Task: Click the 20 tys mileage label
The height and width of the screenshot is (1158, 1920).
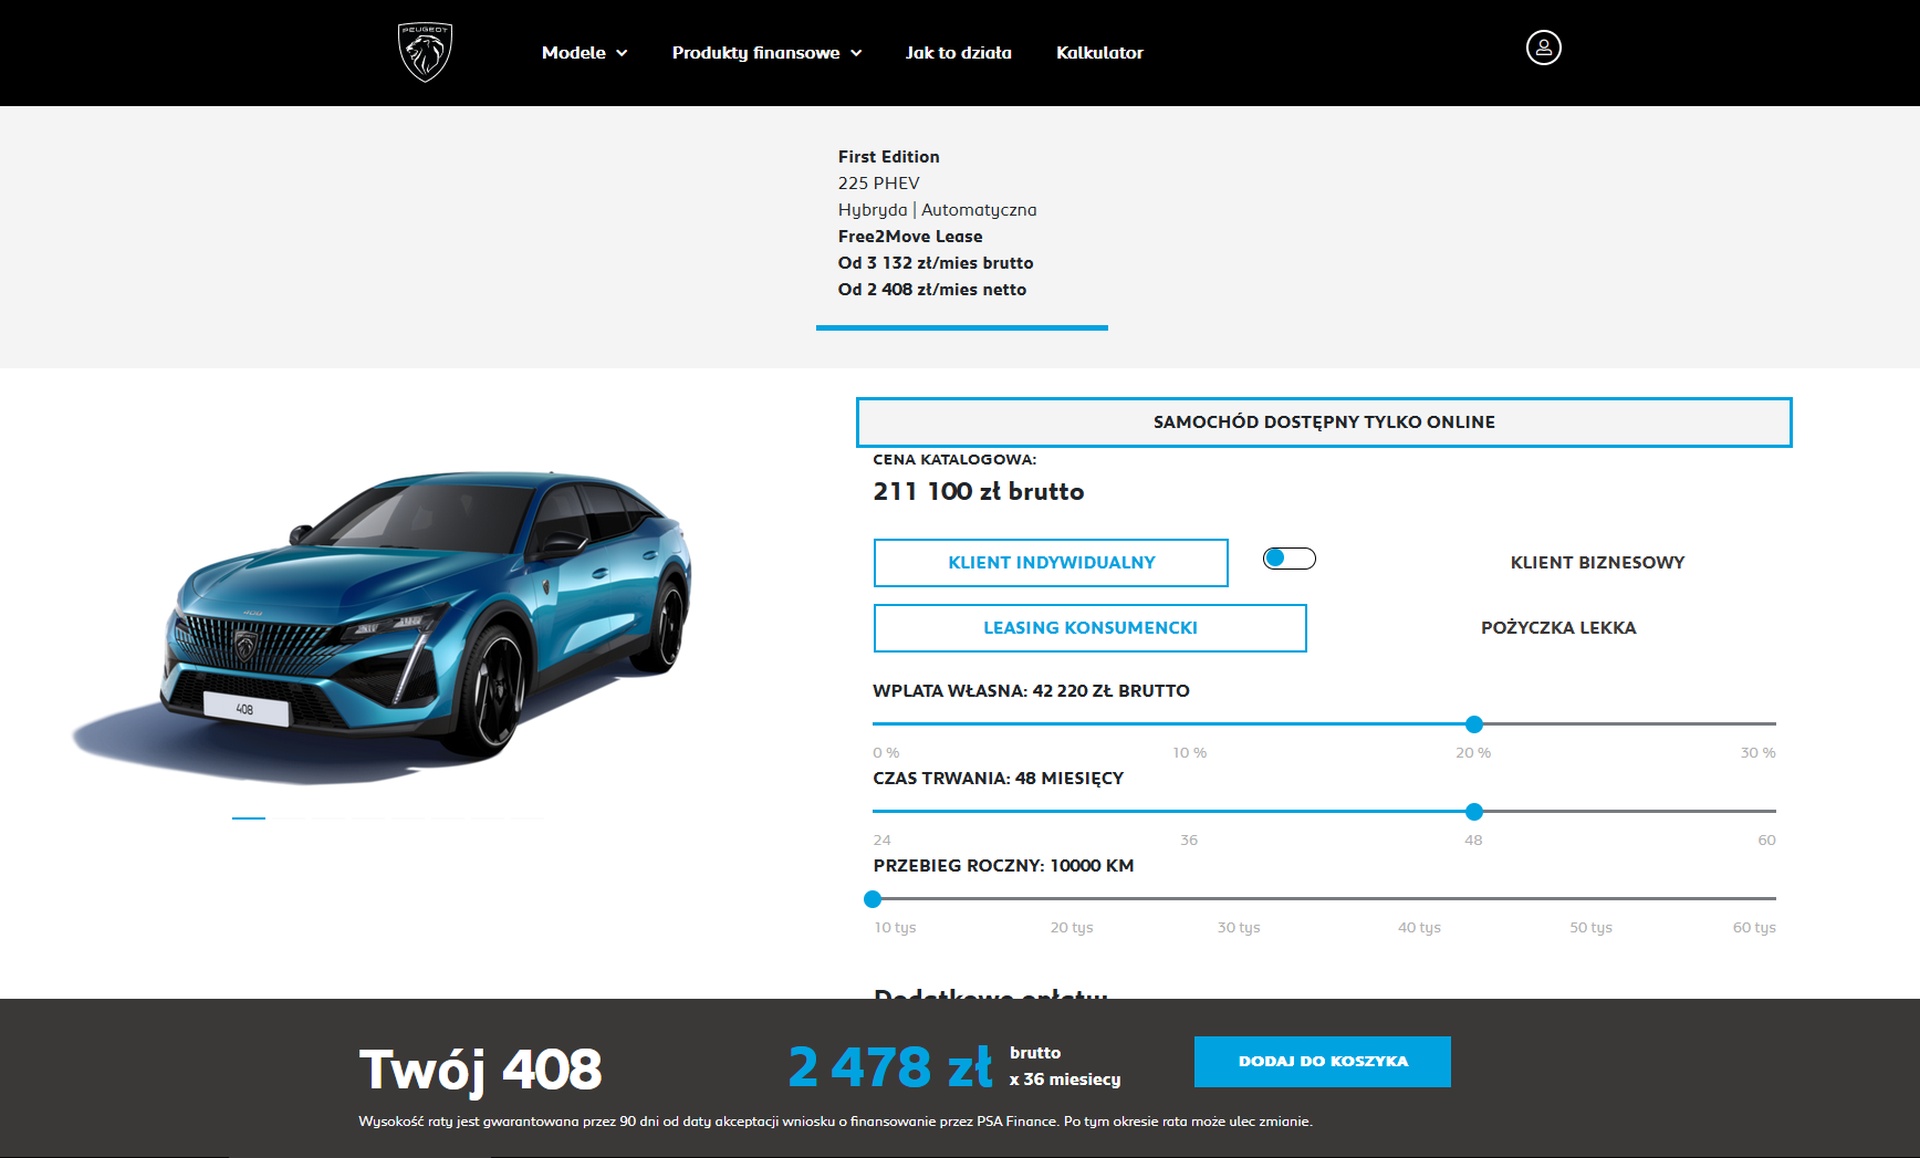Action: click(x=1071, y=928)
